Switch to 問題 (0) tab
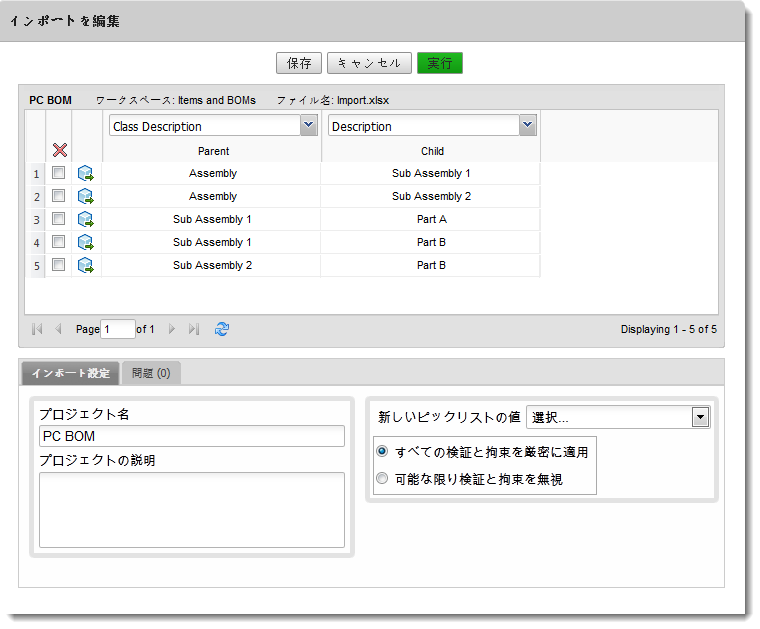760x629 pixels. point(151,373)
